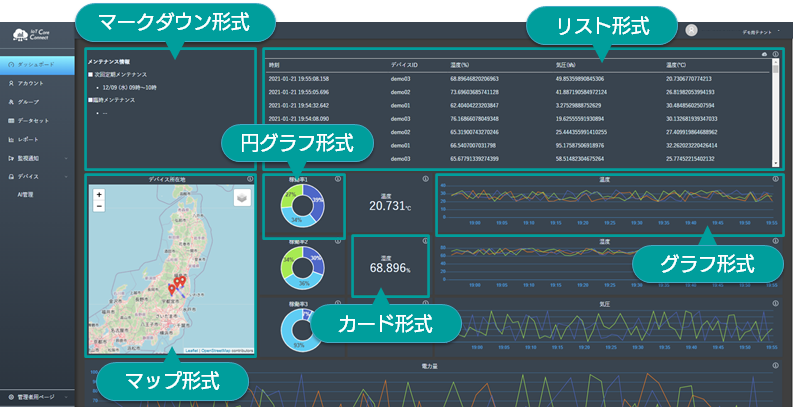Click the 20.731℃ temperature card value
The height and width of the screenshot is (412, 793).
(390, 206)
